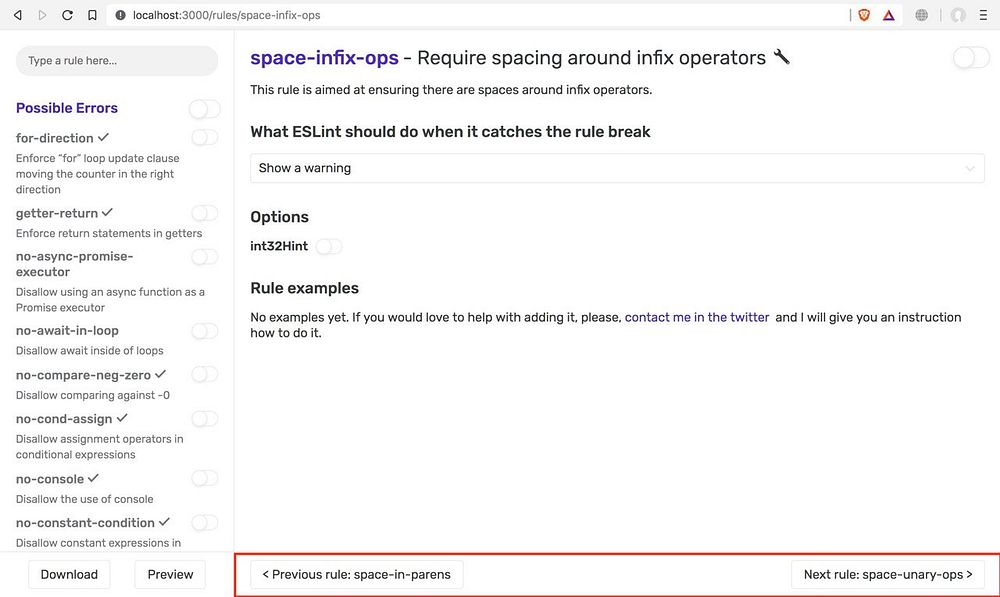Select the no-await-in-loop rule in sidebar
Viewport: 1000px width, 597px height.
67,330
